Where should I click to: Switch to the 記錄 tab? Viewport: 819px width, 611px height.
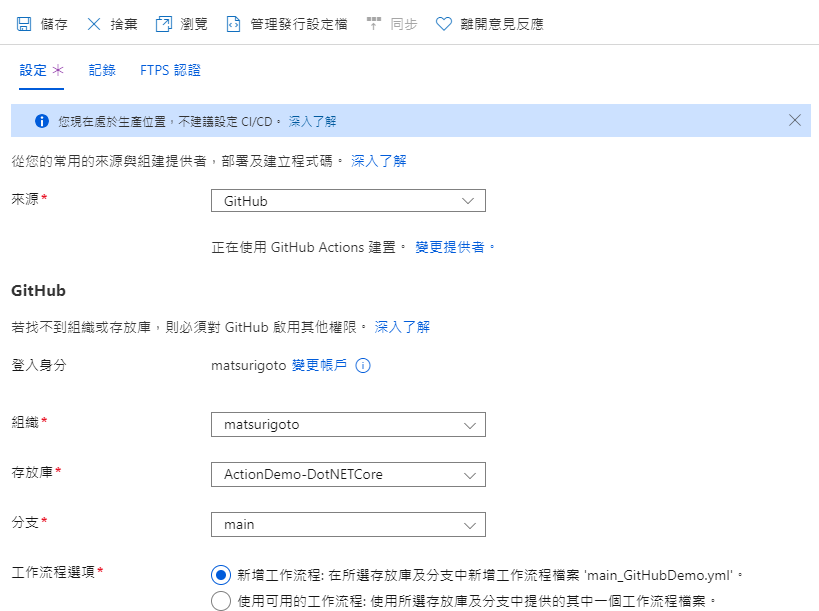[x=102, y=70]
